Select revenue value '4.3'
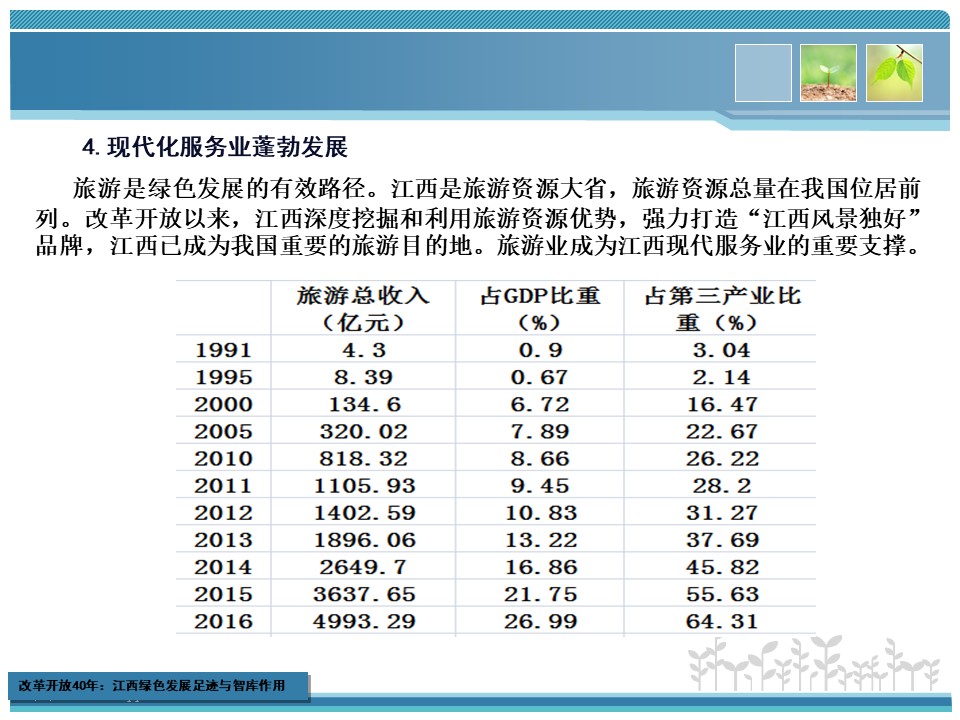This screenshot has height=720, width=960. (364, 350)
